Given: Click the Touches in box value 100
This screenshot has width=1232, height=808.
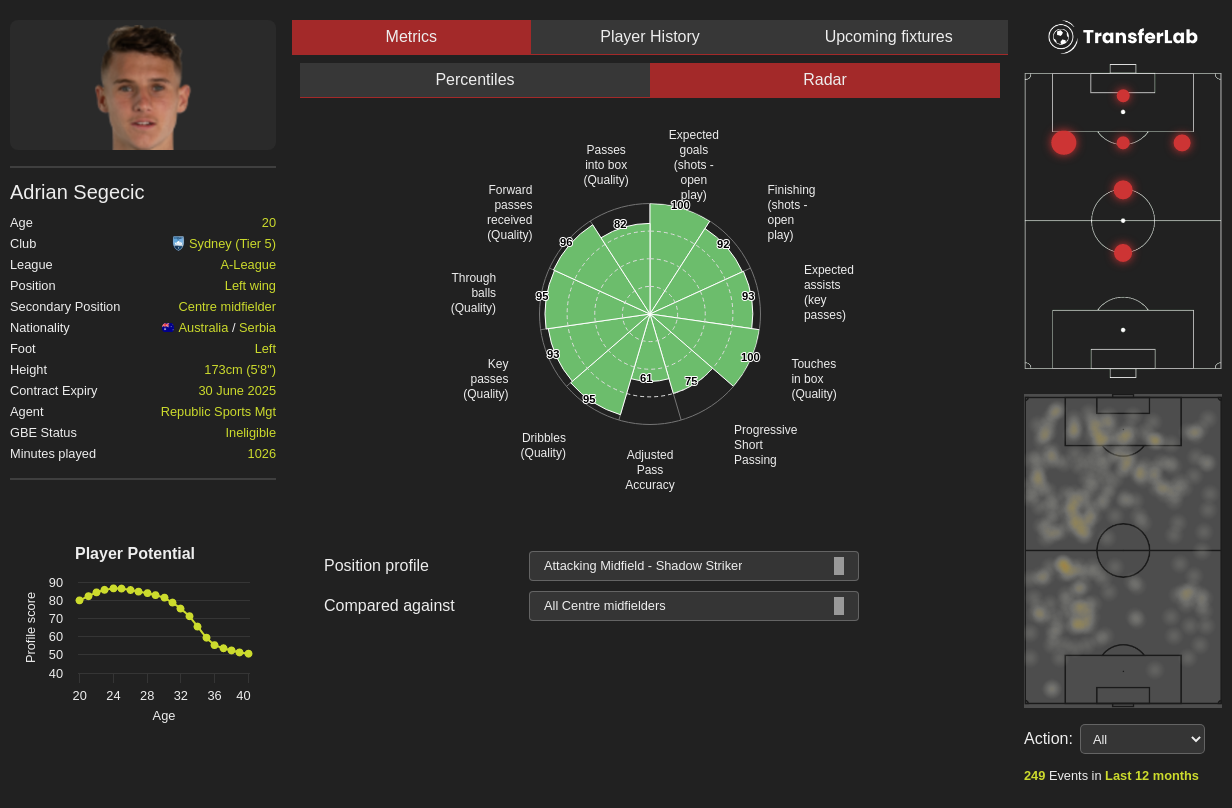Looking at the screenshot, I should click(x=750, y=357).
